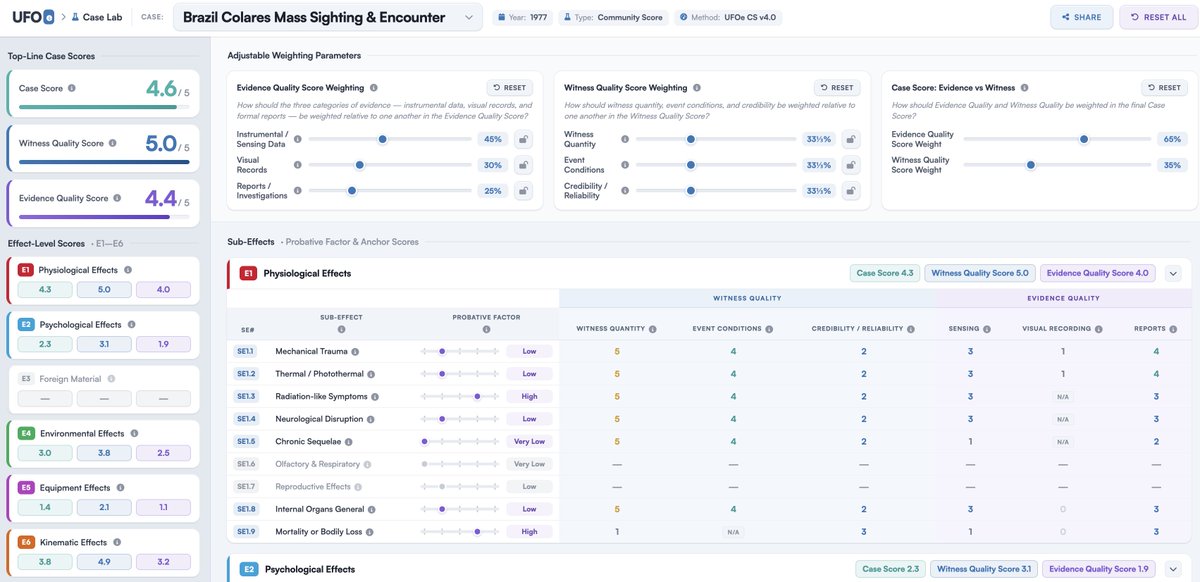Click info icon next to Mechanical Trauma
Image resolution: width=1200 pixels, height=582 pixels.
[x=355, y=352]
